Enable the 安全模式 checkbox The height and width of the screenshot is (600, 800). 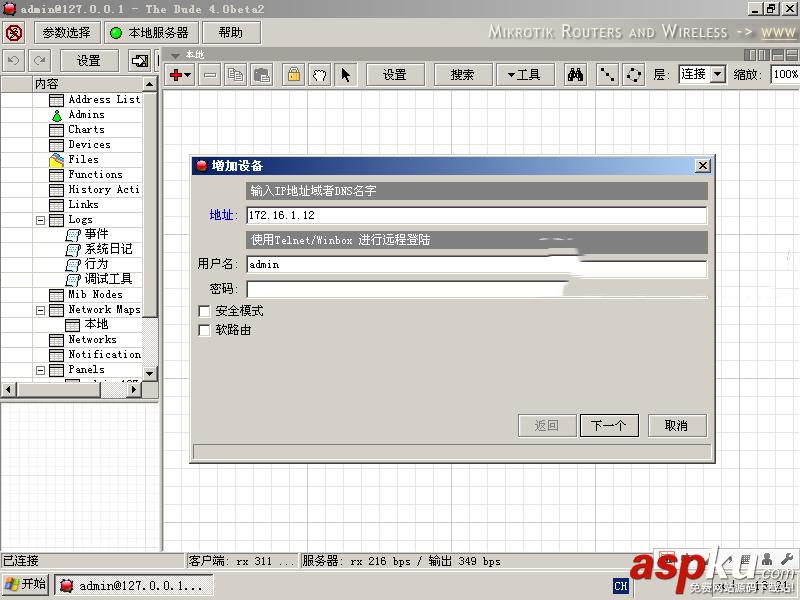pos(204,311)
